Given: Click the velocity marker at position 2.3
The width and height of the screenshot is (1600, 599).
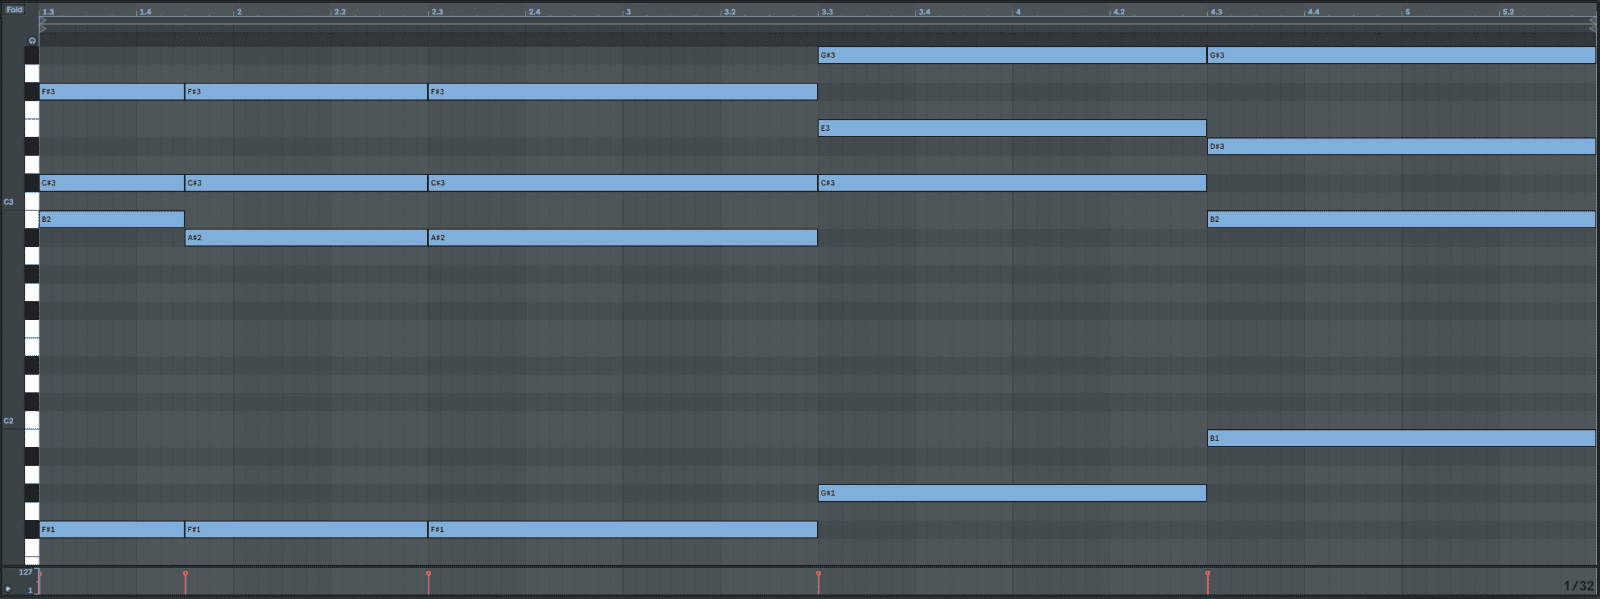Looking at the screenshot, I should point(428,574).
